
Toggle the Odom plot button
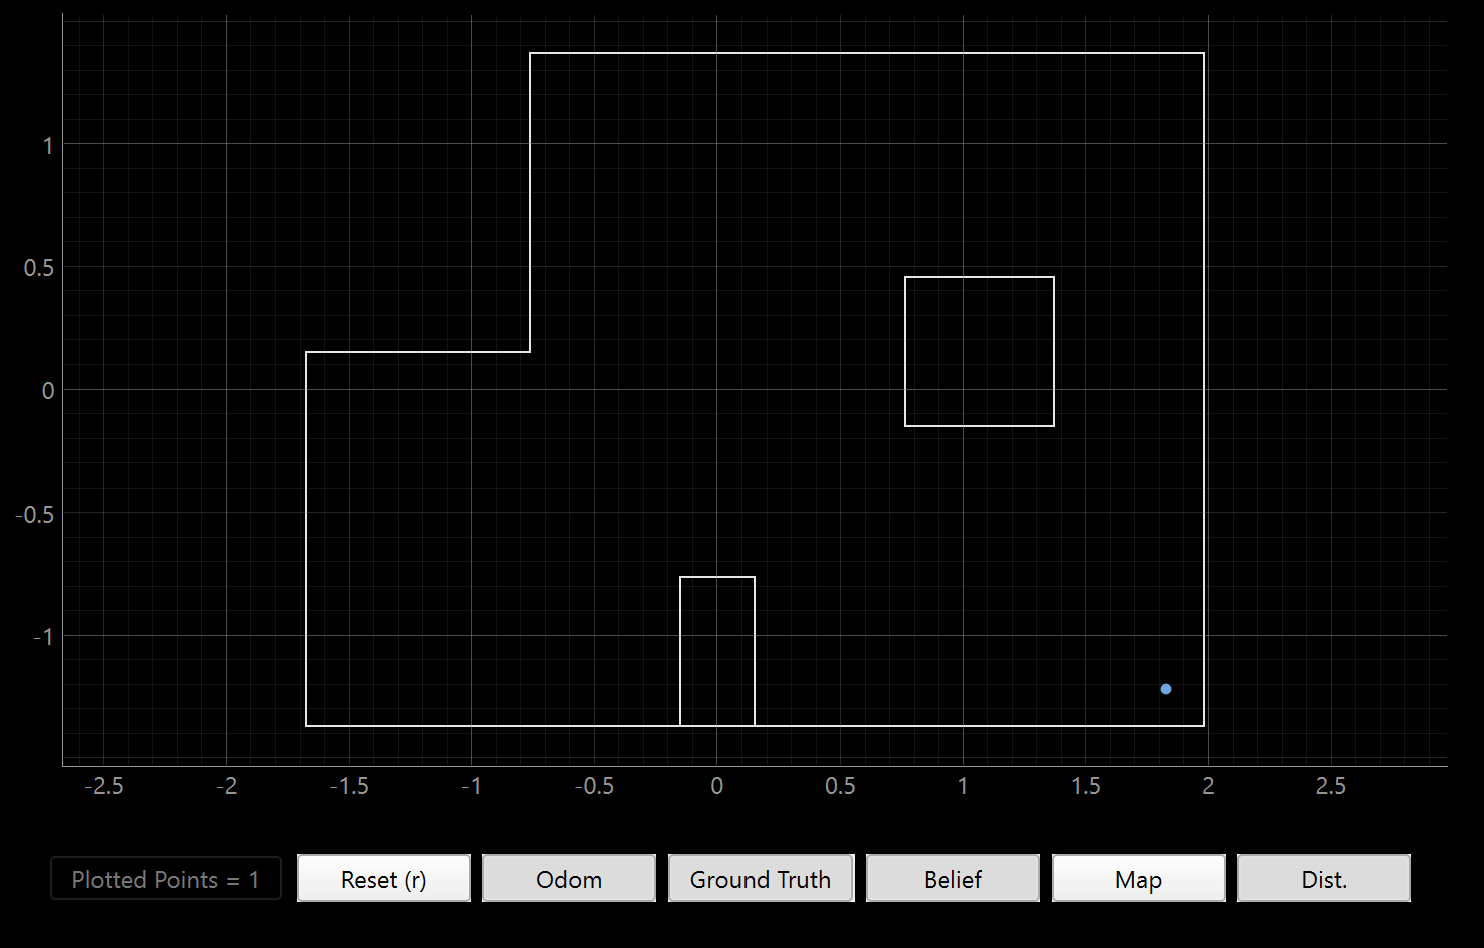(x=569, y=879)
